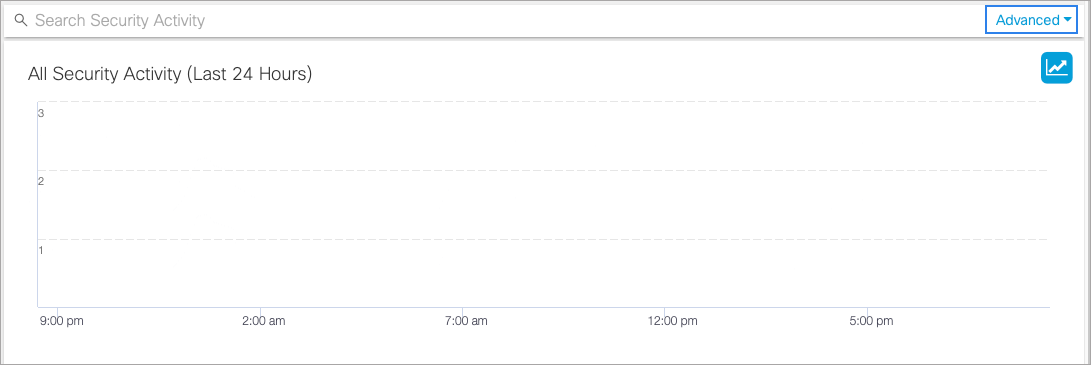The image size is (1091, 365).
Task: Click the top dashed gridline at level 3
Action: [543, 102]
